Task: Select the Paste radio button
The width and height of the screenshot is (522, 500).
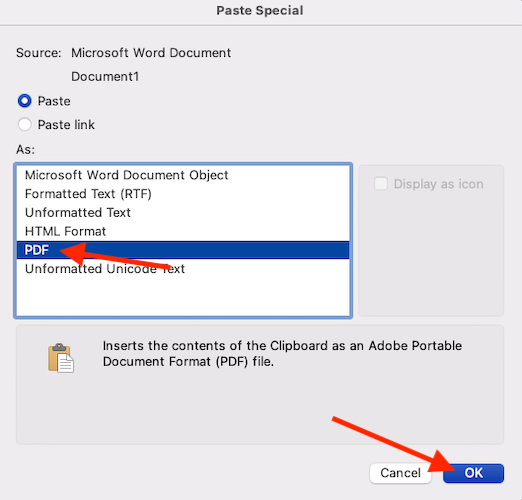Action: point(25,101)
